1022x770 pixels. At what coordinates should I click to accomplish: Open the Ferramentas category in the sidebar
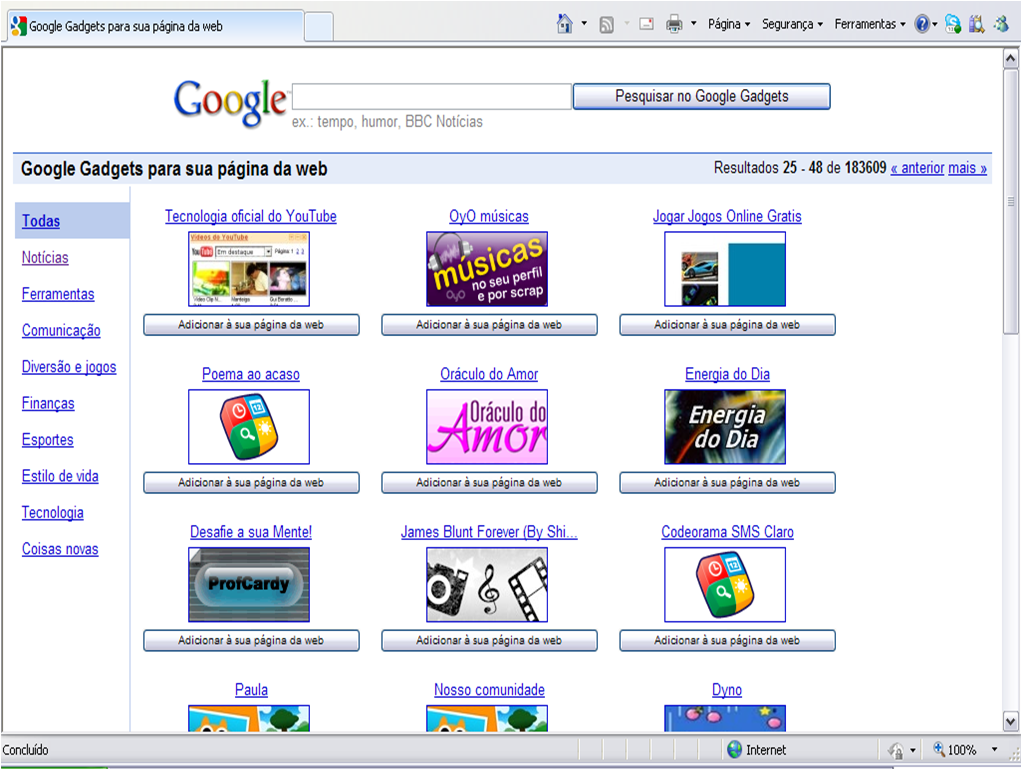coord(58,294)
